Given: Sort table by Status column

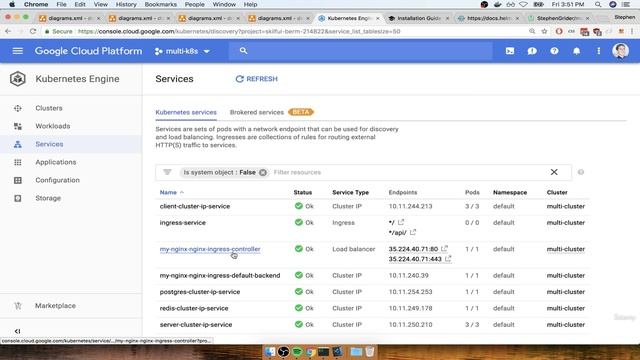Looking at the screenshot, I should pyautogui.click(x=303, y=192).
